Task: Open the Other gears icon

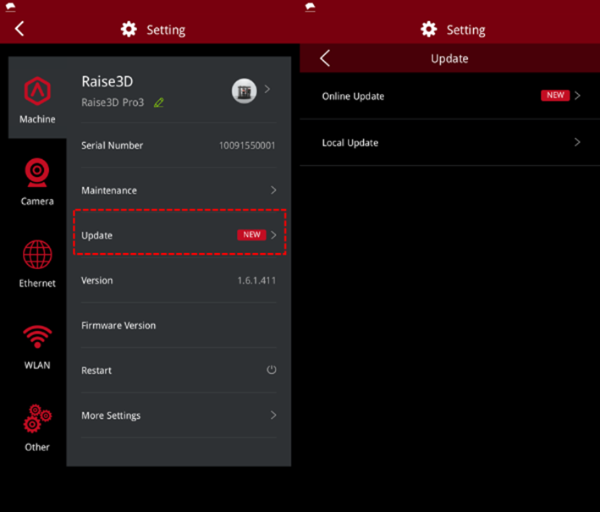Action: (x=37, y=426)
